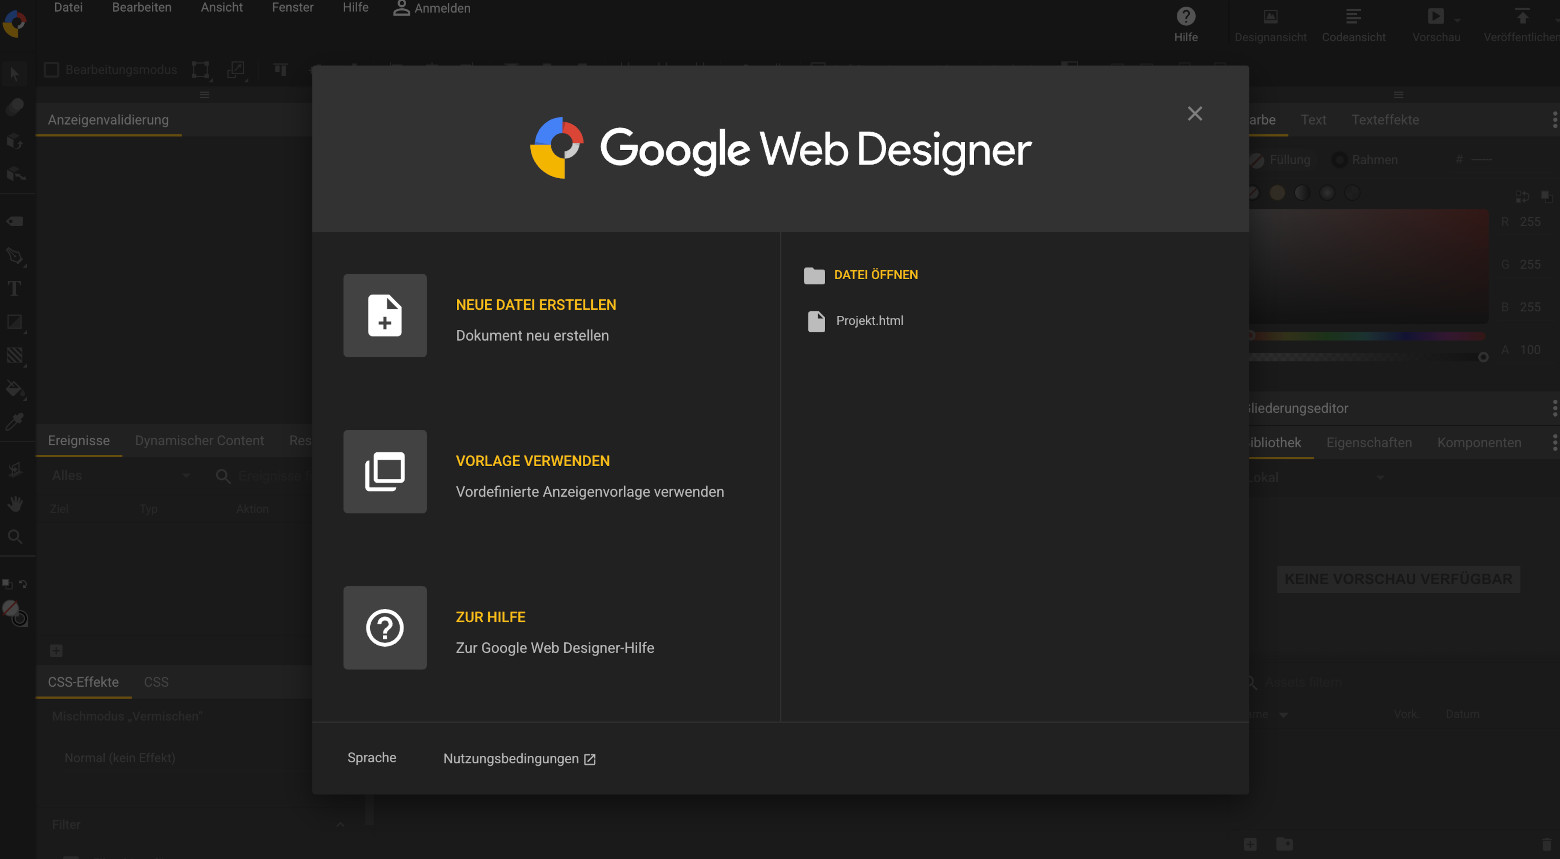Open the color panel options menu dots
The width and height of the screenshot is (1560, 859).
[x=1554, y=120]
